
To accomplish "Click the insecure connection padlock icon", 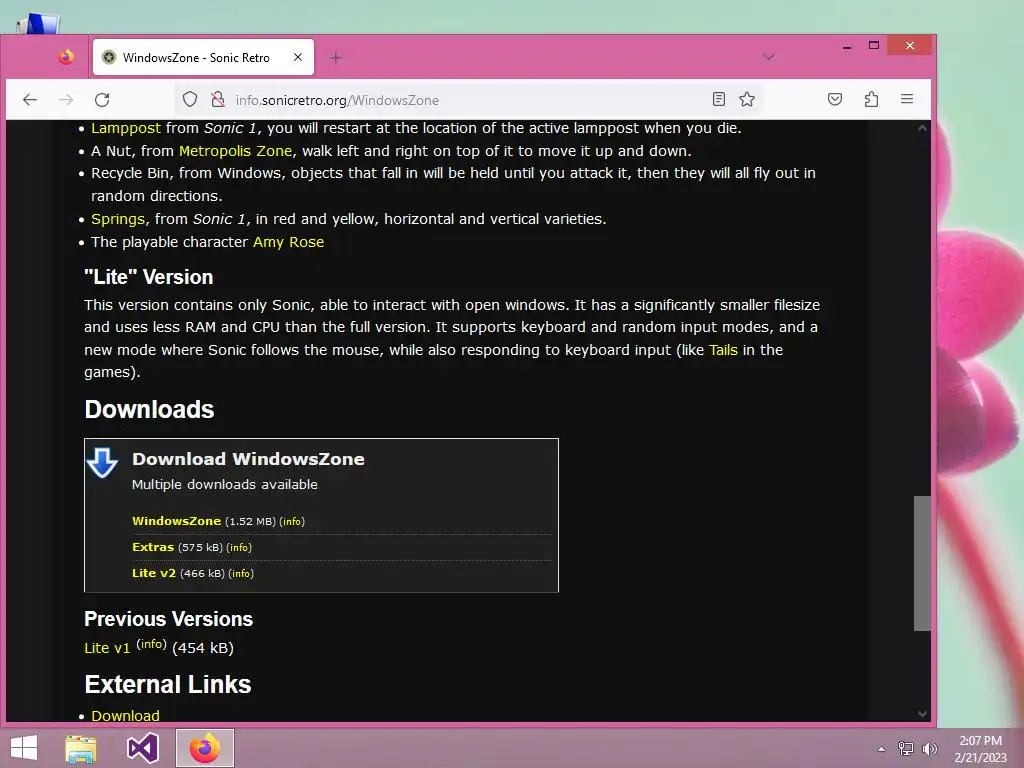I will [218, 100].
